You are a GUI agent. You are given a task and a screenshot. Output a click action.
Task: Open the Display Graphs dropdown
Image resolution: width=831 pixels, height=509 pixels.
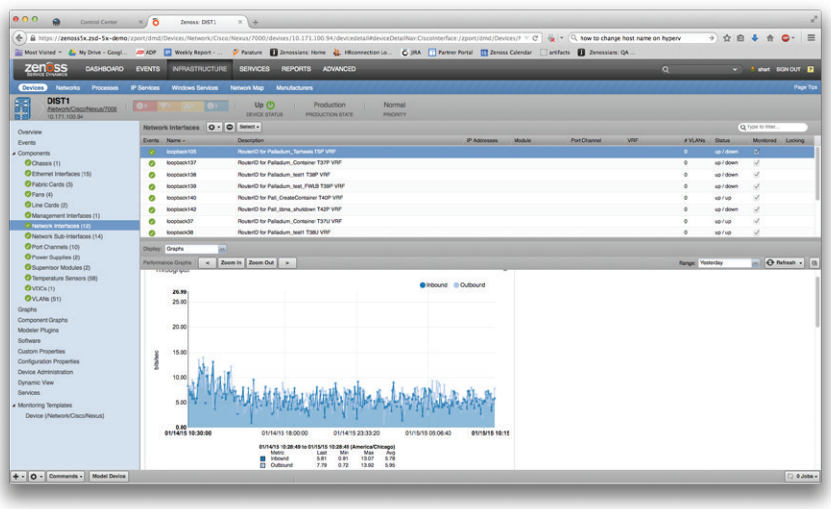click(x=222, y=248)
